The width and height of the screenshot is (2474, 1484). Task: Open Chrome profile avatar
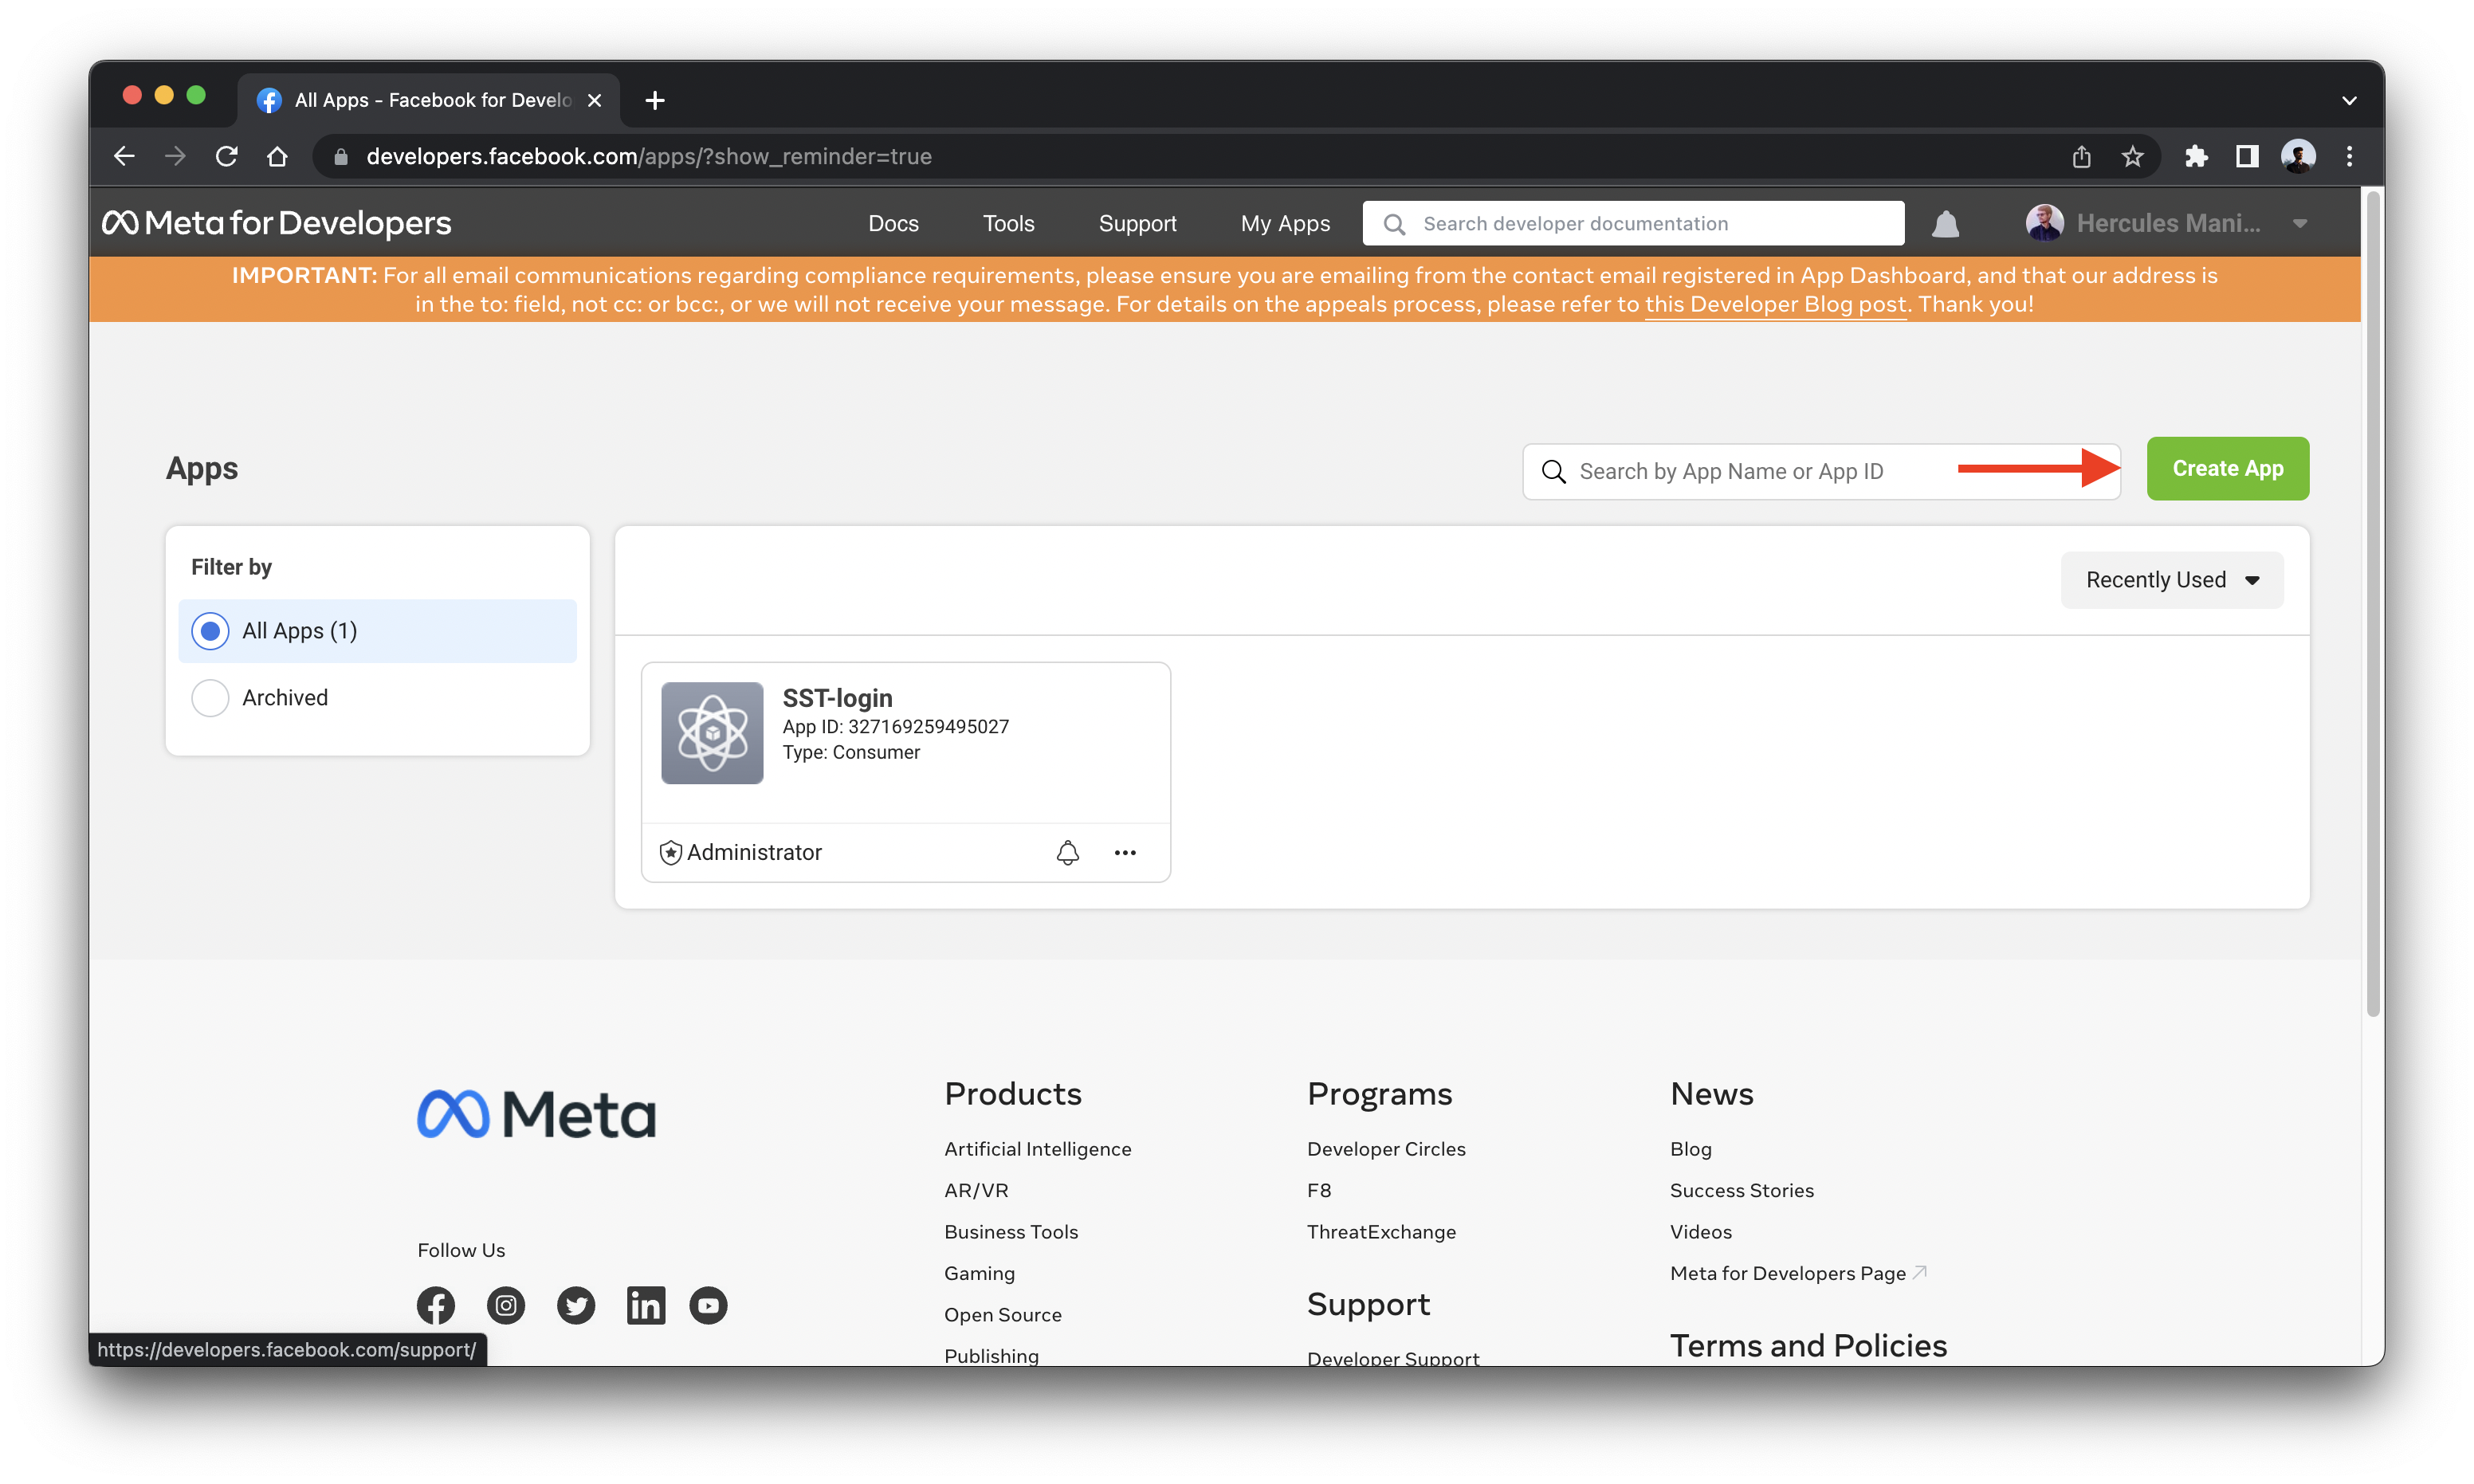click(x=2298, y=156)
